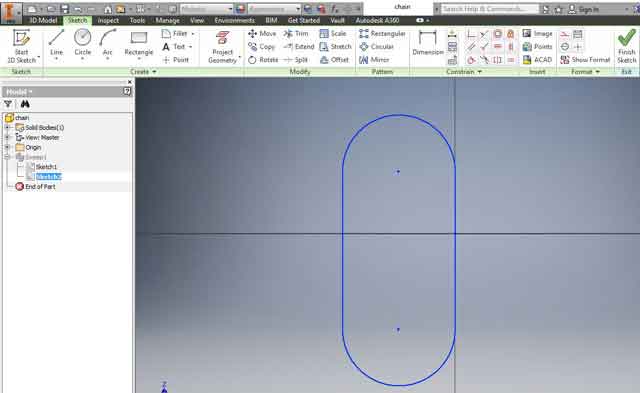The width and height of the screenshot is (640, 393).
Task: Select the Trim tool
Action: 296,33
